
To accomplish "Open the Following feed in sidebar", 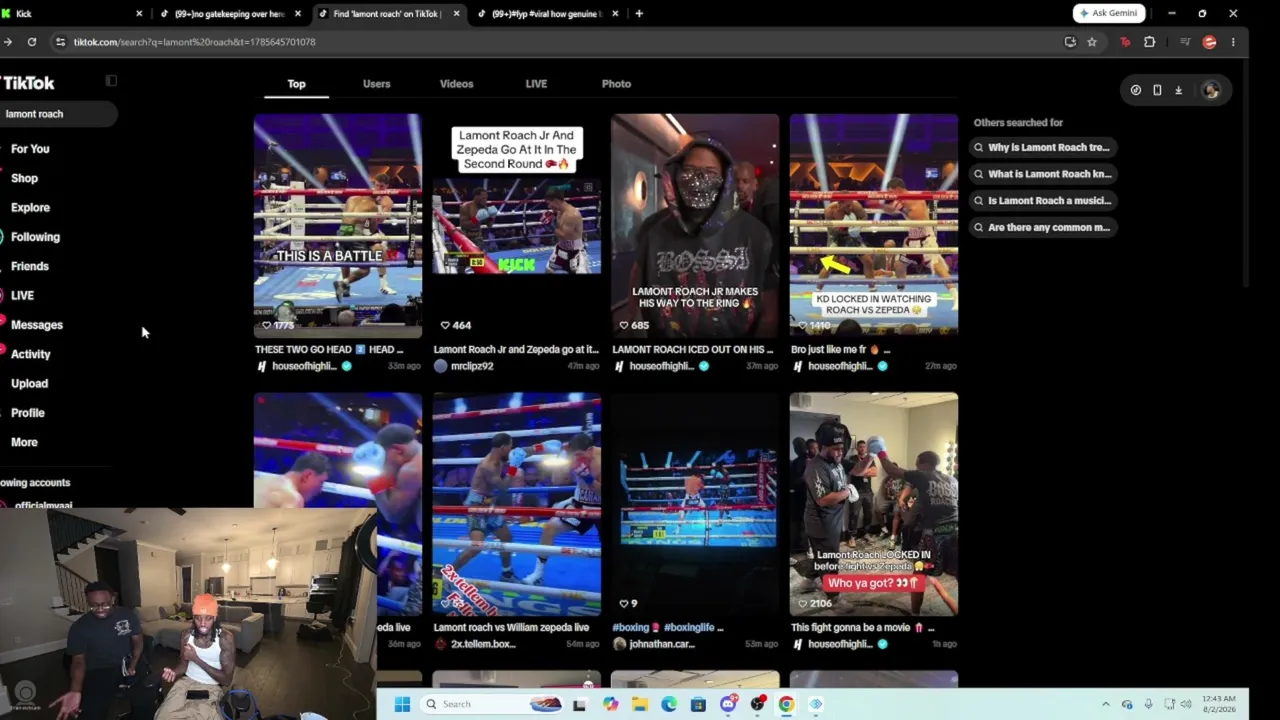I will [35, 237].
